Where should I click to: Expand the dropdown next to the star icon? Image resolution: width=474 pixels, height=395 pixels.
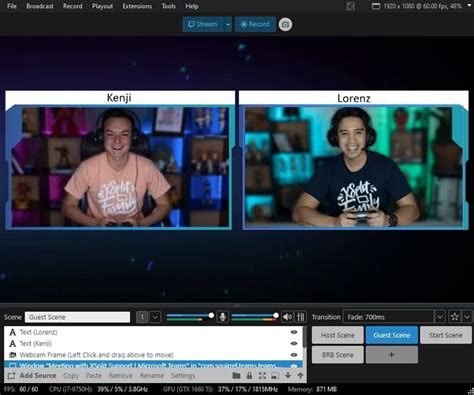(x=467, y=317)
